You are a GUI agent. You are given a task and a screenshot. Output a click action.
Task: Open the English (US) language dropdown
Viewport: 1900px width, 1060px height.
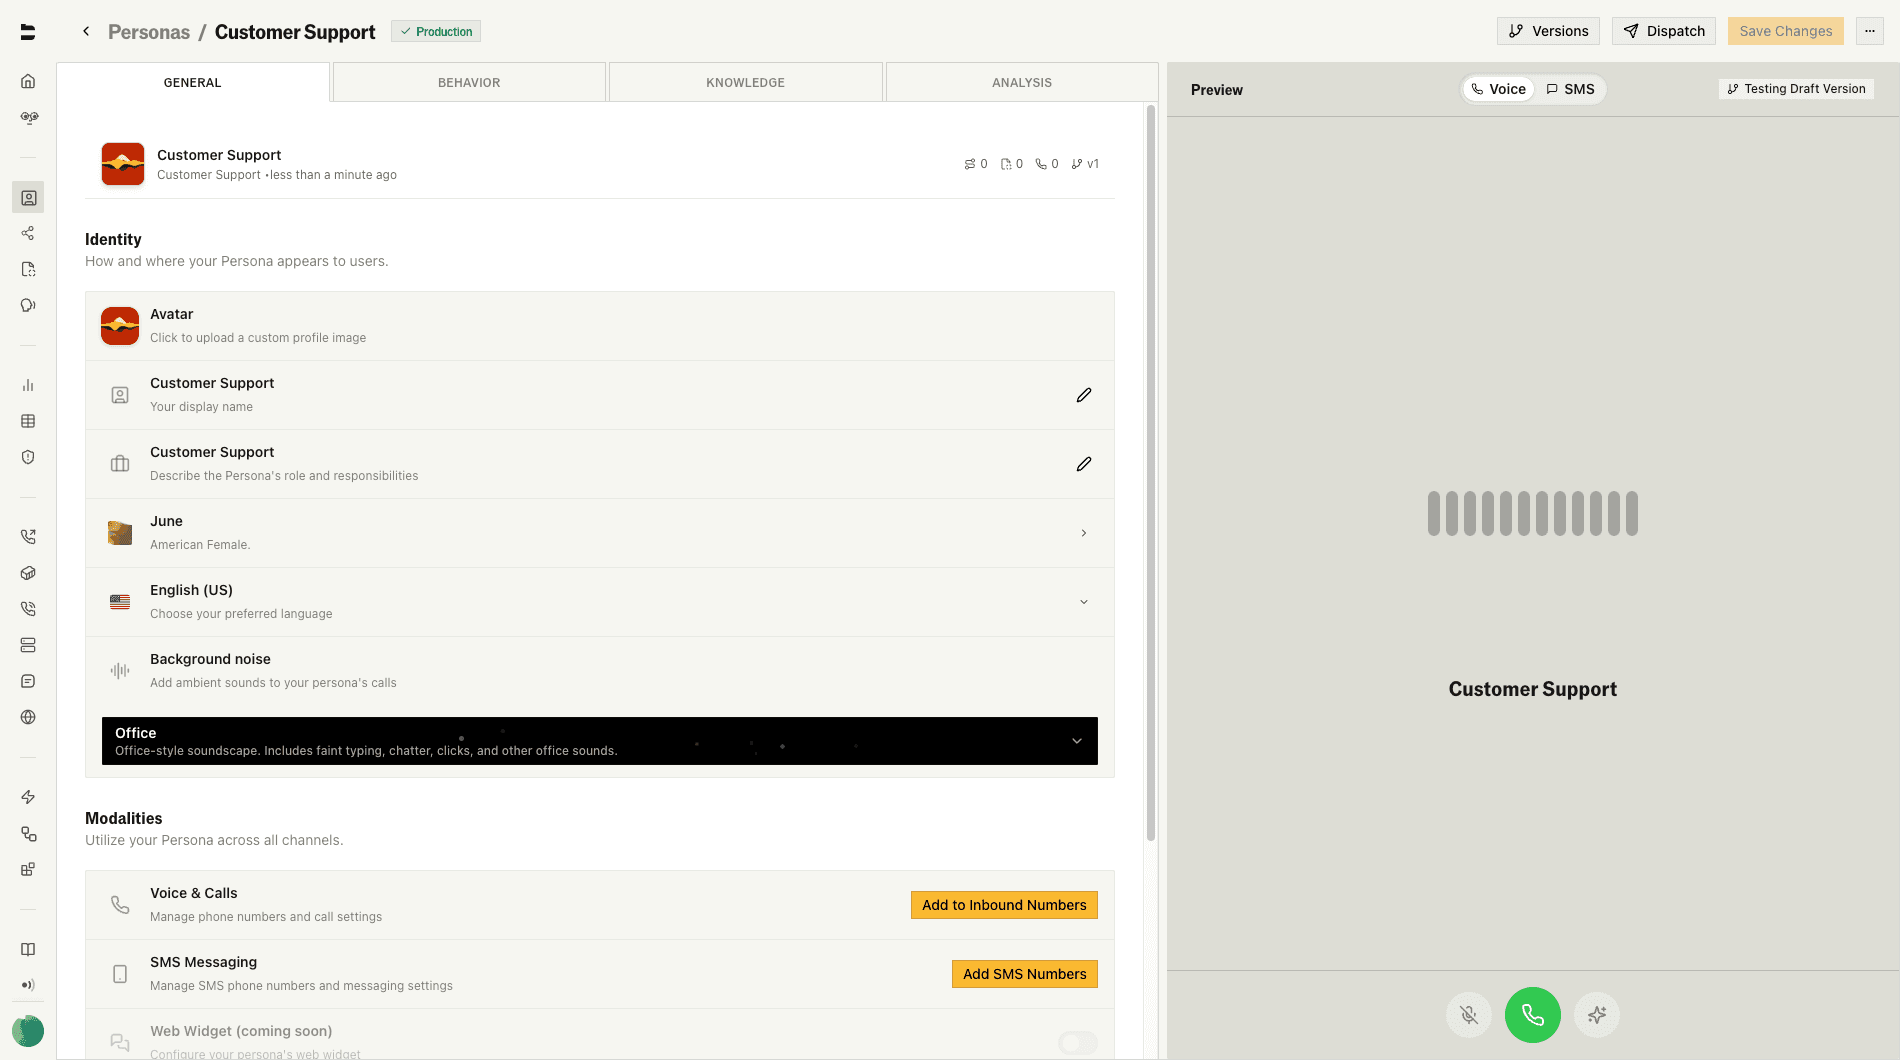[x=1083, y=602]
